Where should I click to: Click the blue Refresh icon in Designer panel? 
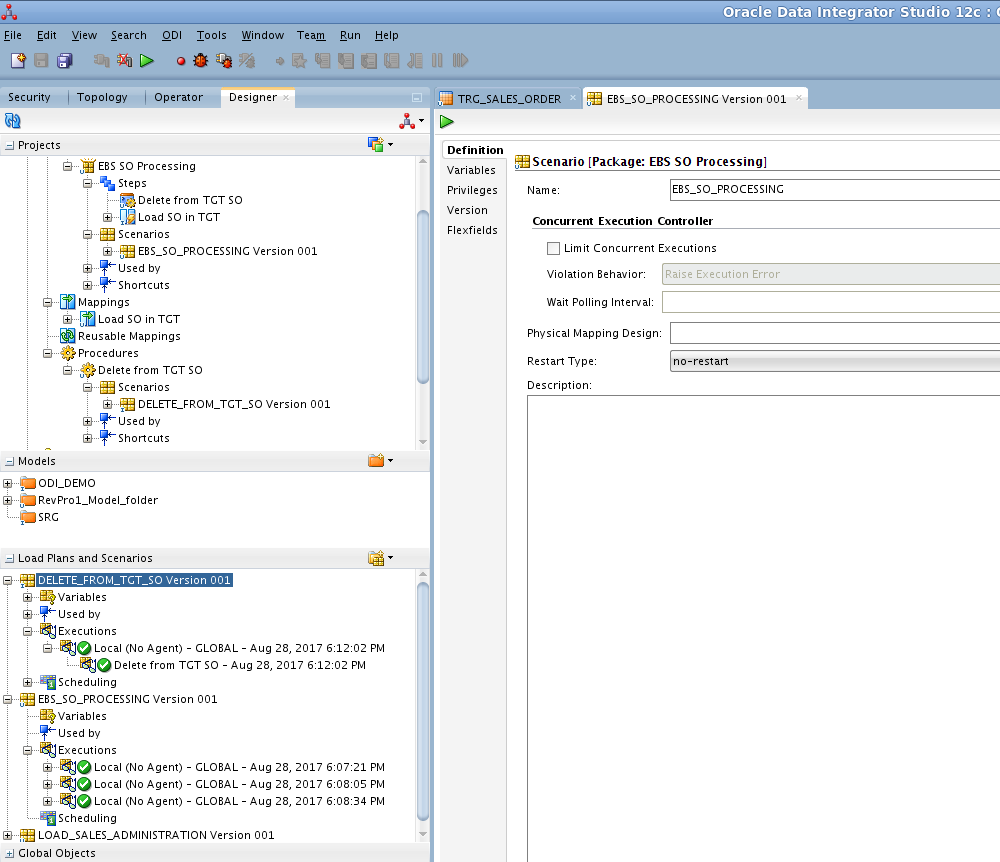pos(13,121)
